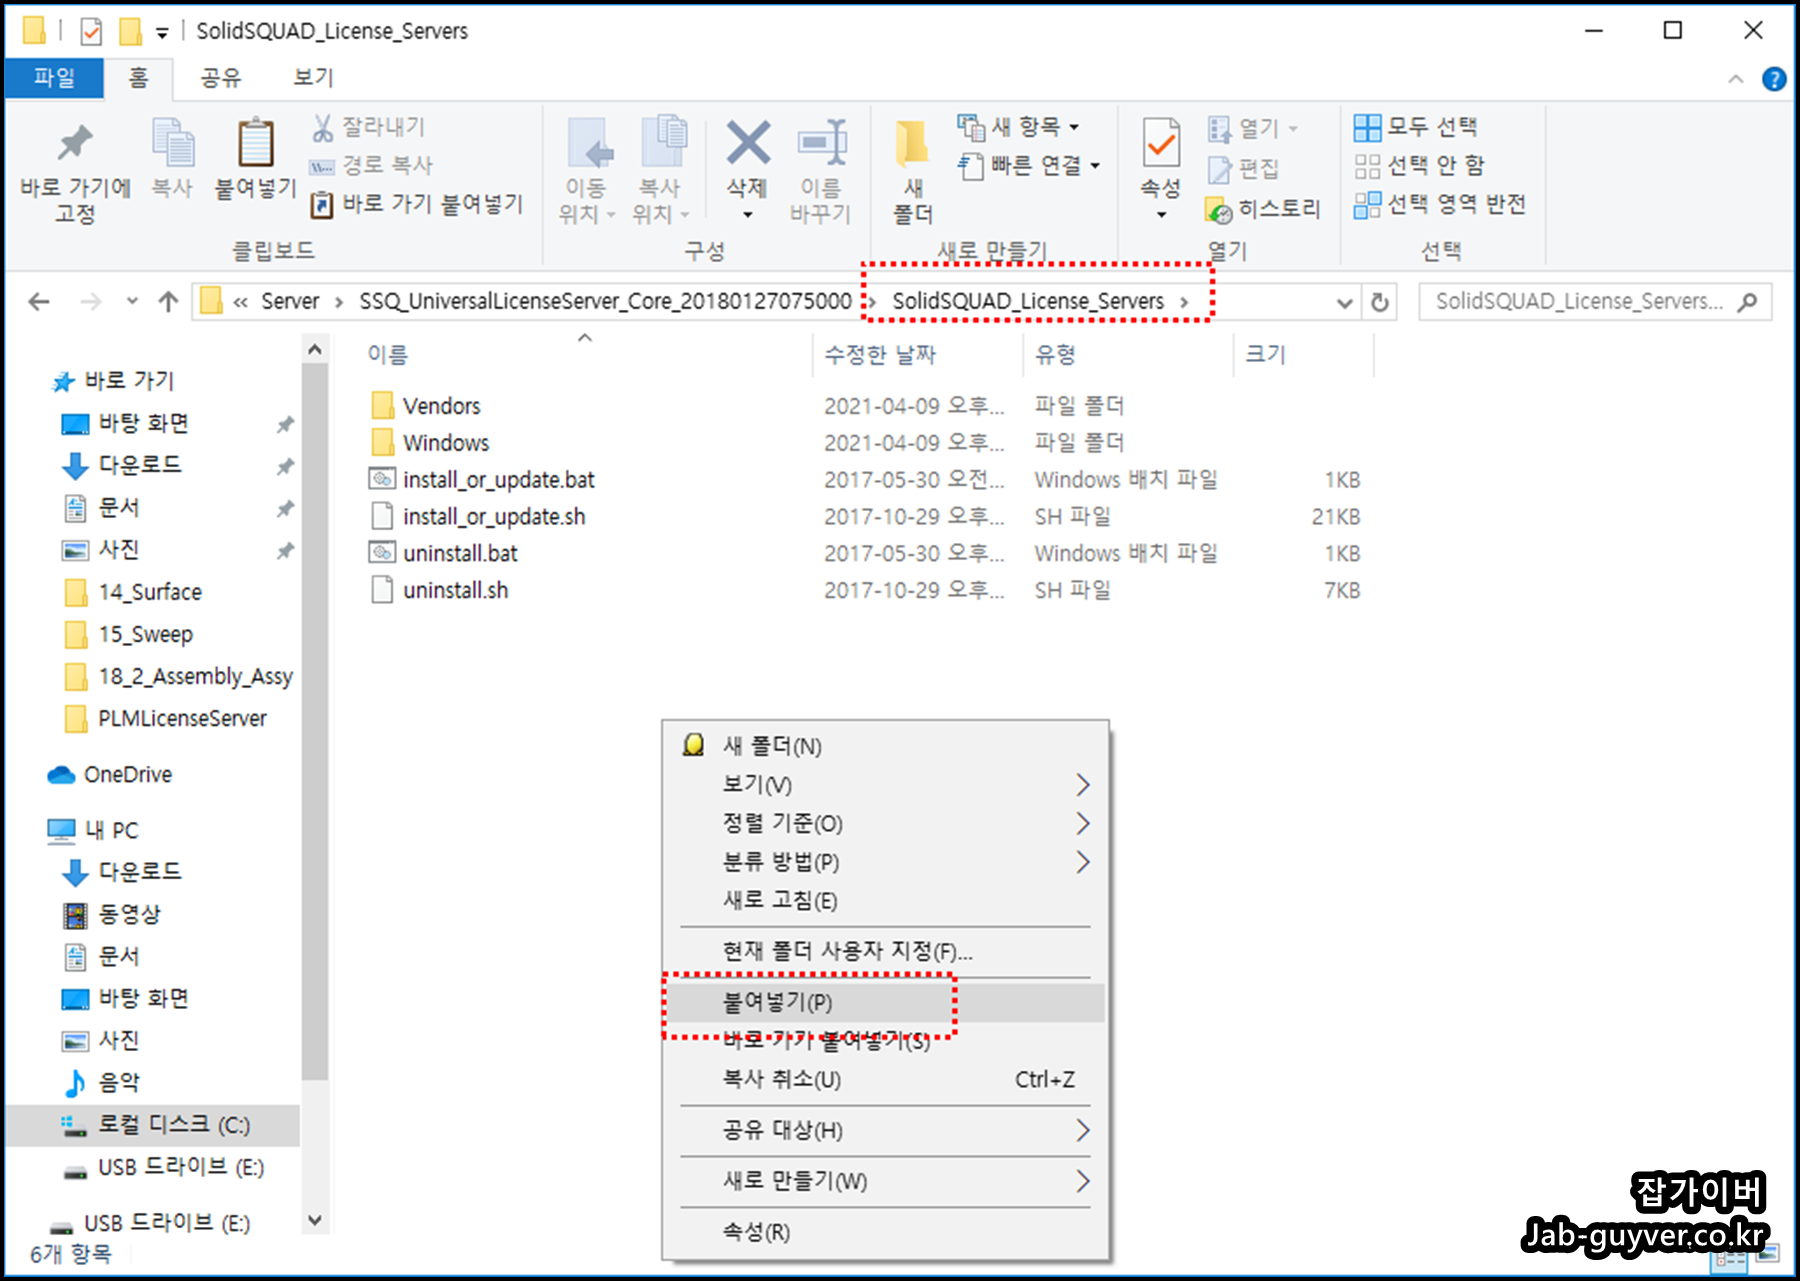1800x1281 pixels.
Task: Click the SolidSQUAD_License_Servers search box
Action: pyautogui.click(x=1595, y=301)
